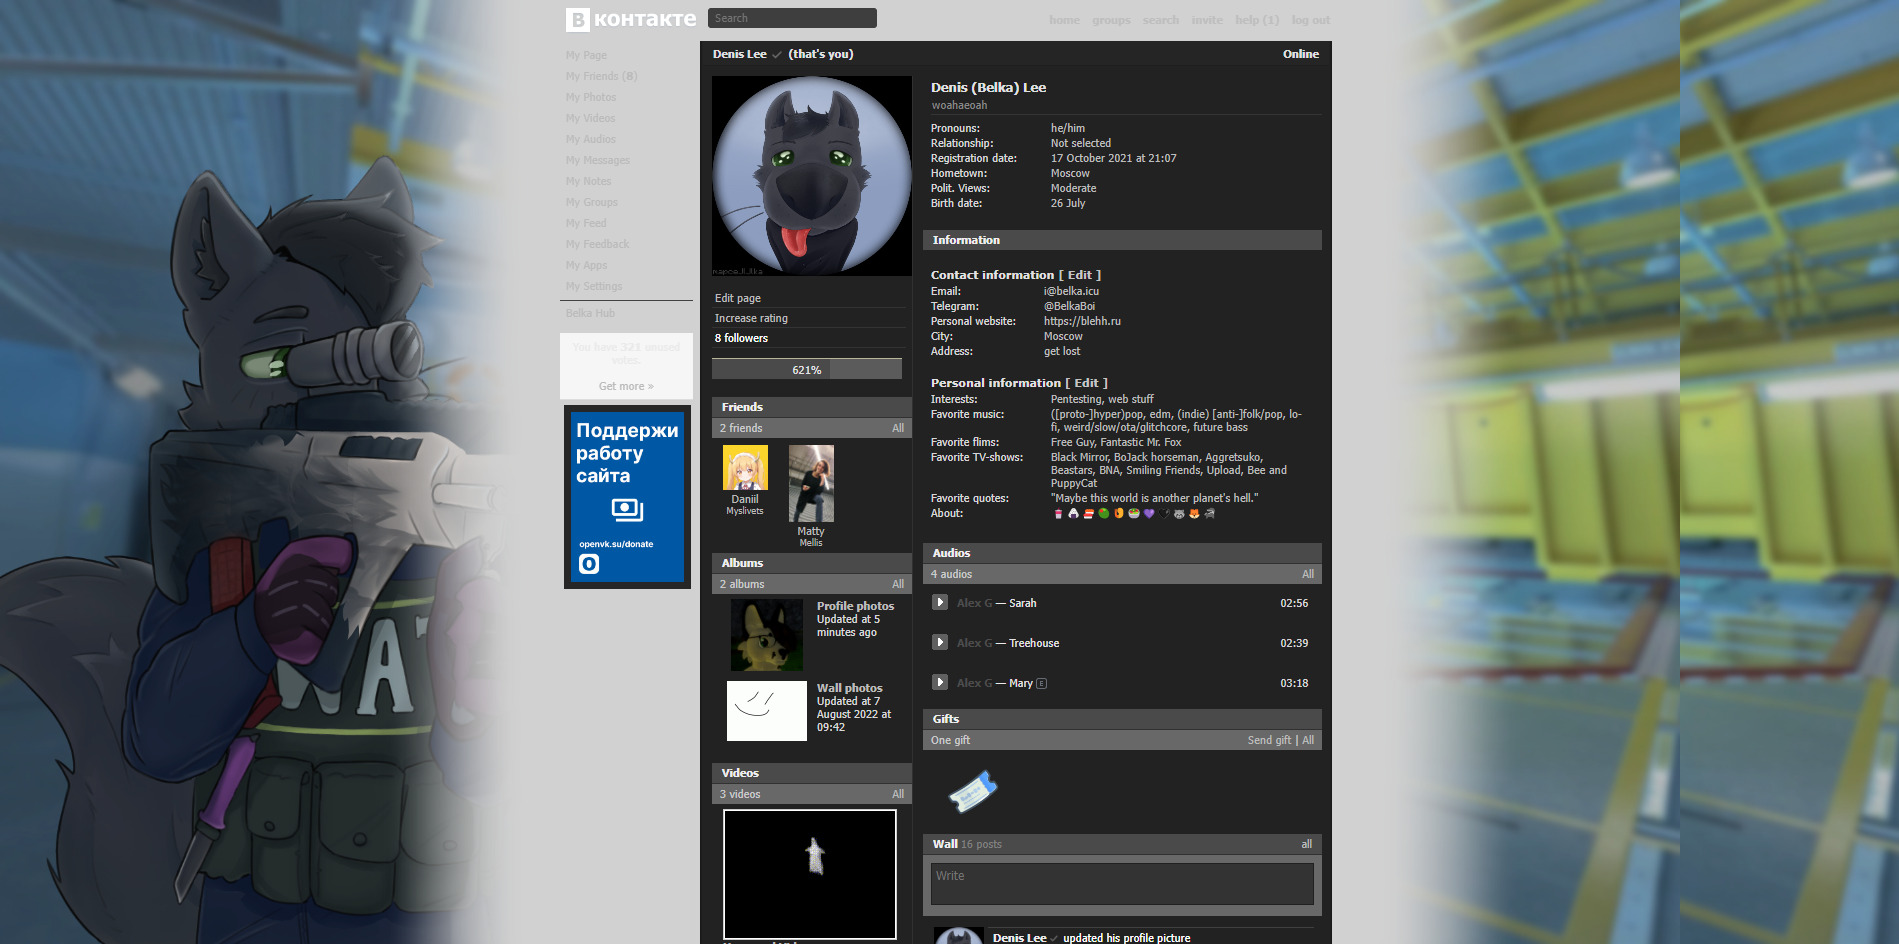Image resolution: width=1899 pixels, height=944 pixels.
Task: Open My Messages in the sidebar
Action: pyautogui.click(x=598, y=160)
